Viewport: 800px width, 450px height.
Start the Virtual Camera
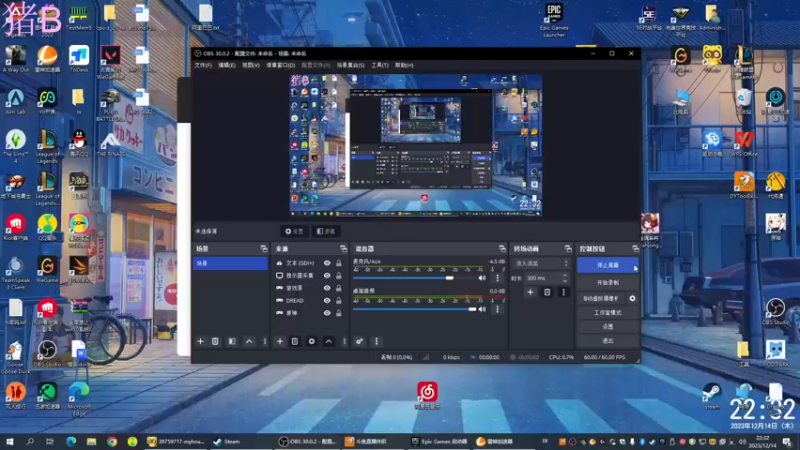[x=601, y=298]
